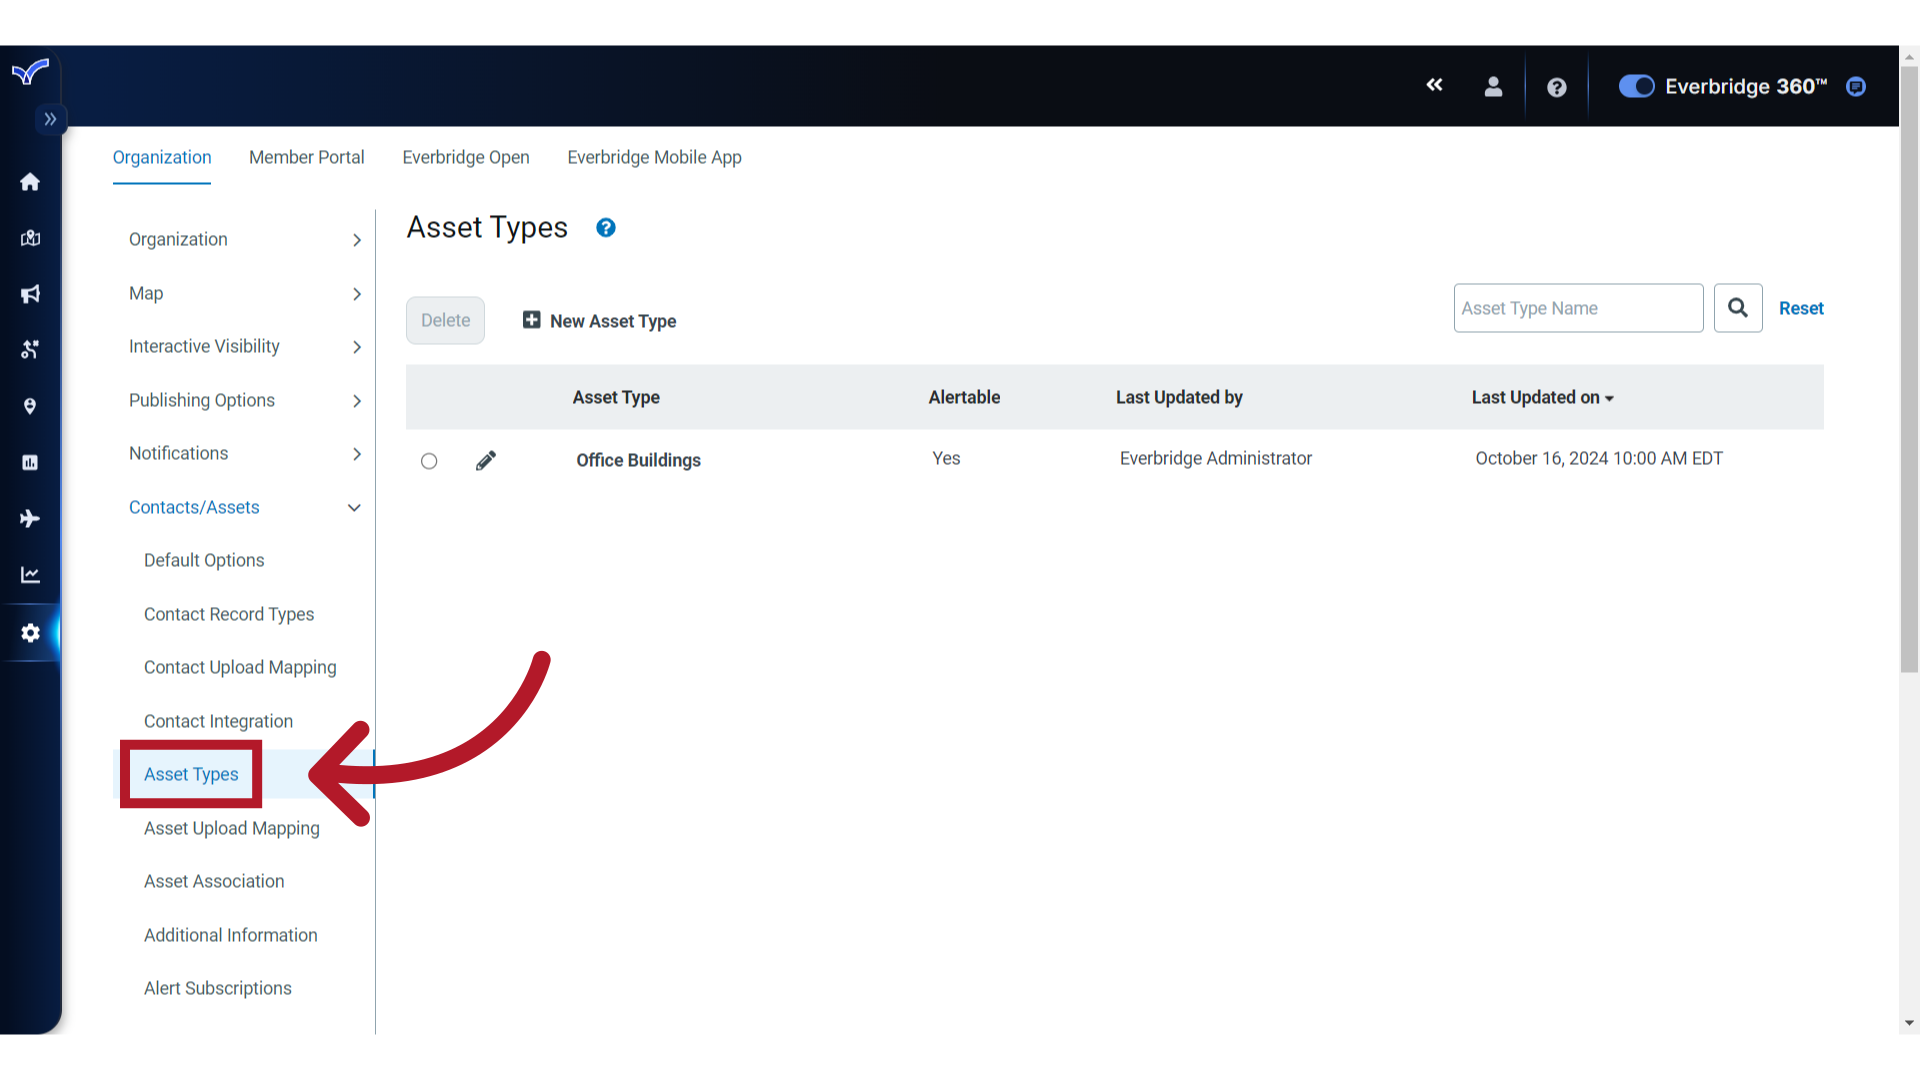Image resolution: width=1920 pixels, height=1080 pixels.
Task: Click the feedback chat bubble icon
Action: click(x=1856, y=87)
